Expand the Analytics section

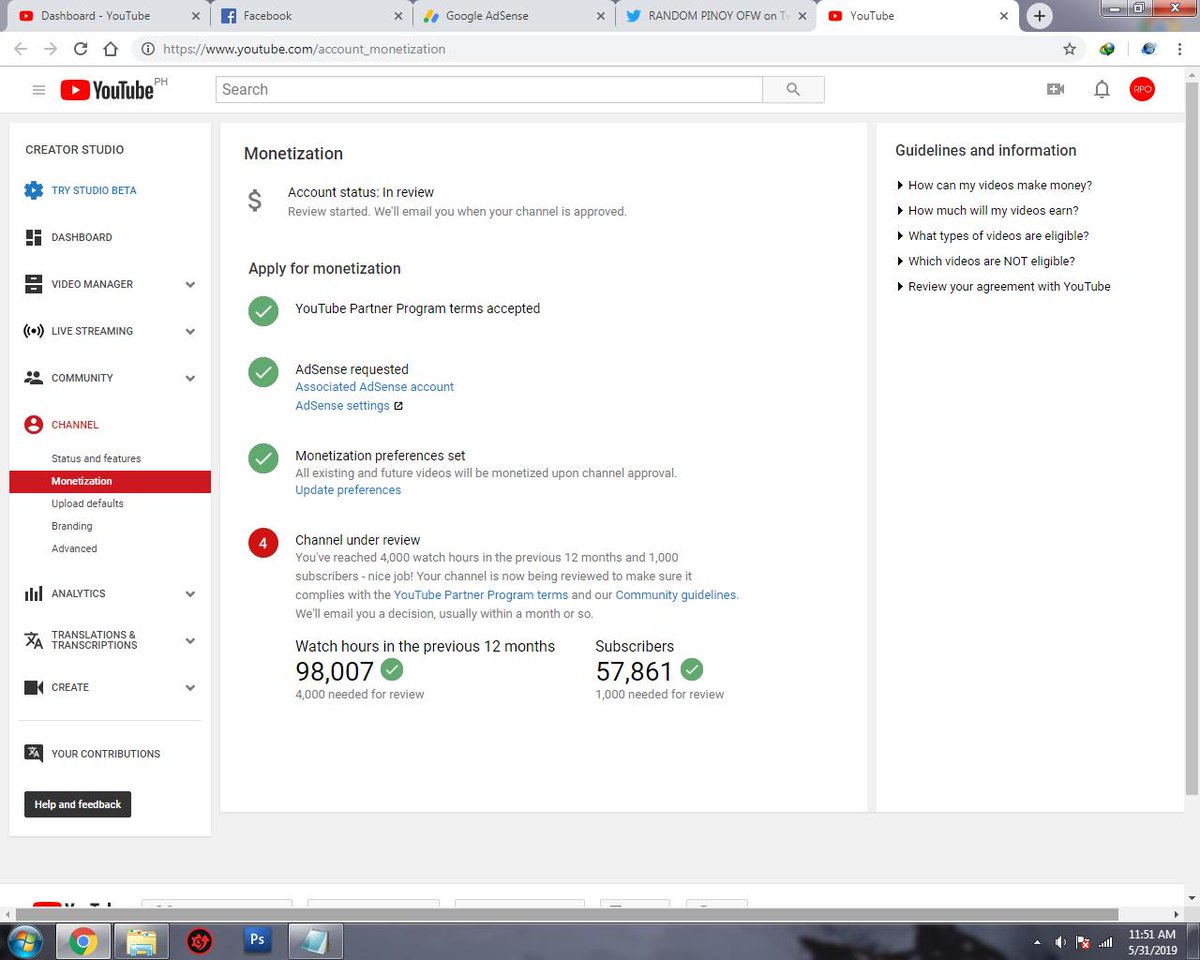point(190,594)
